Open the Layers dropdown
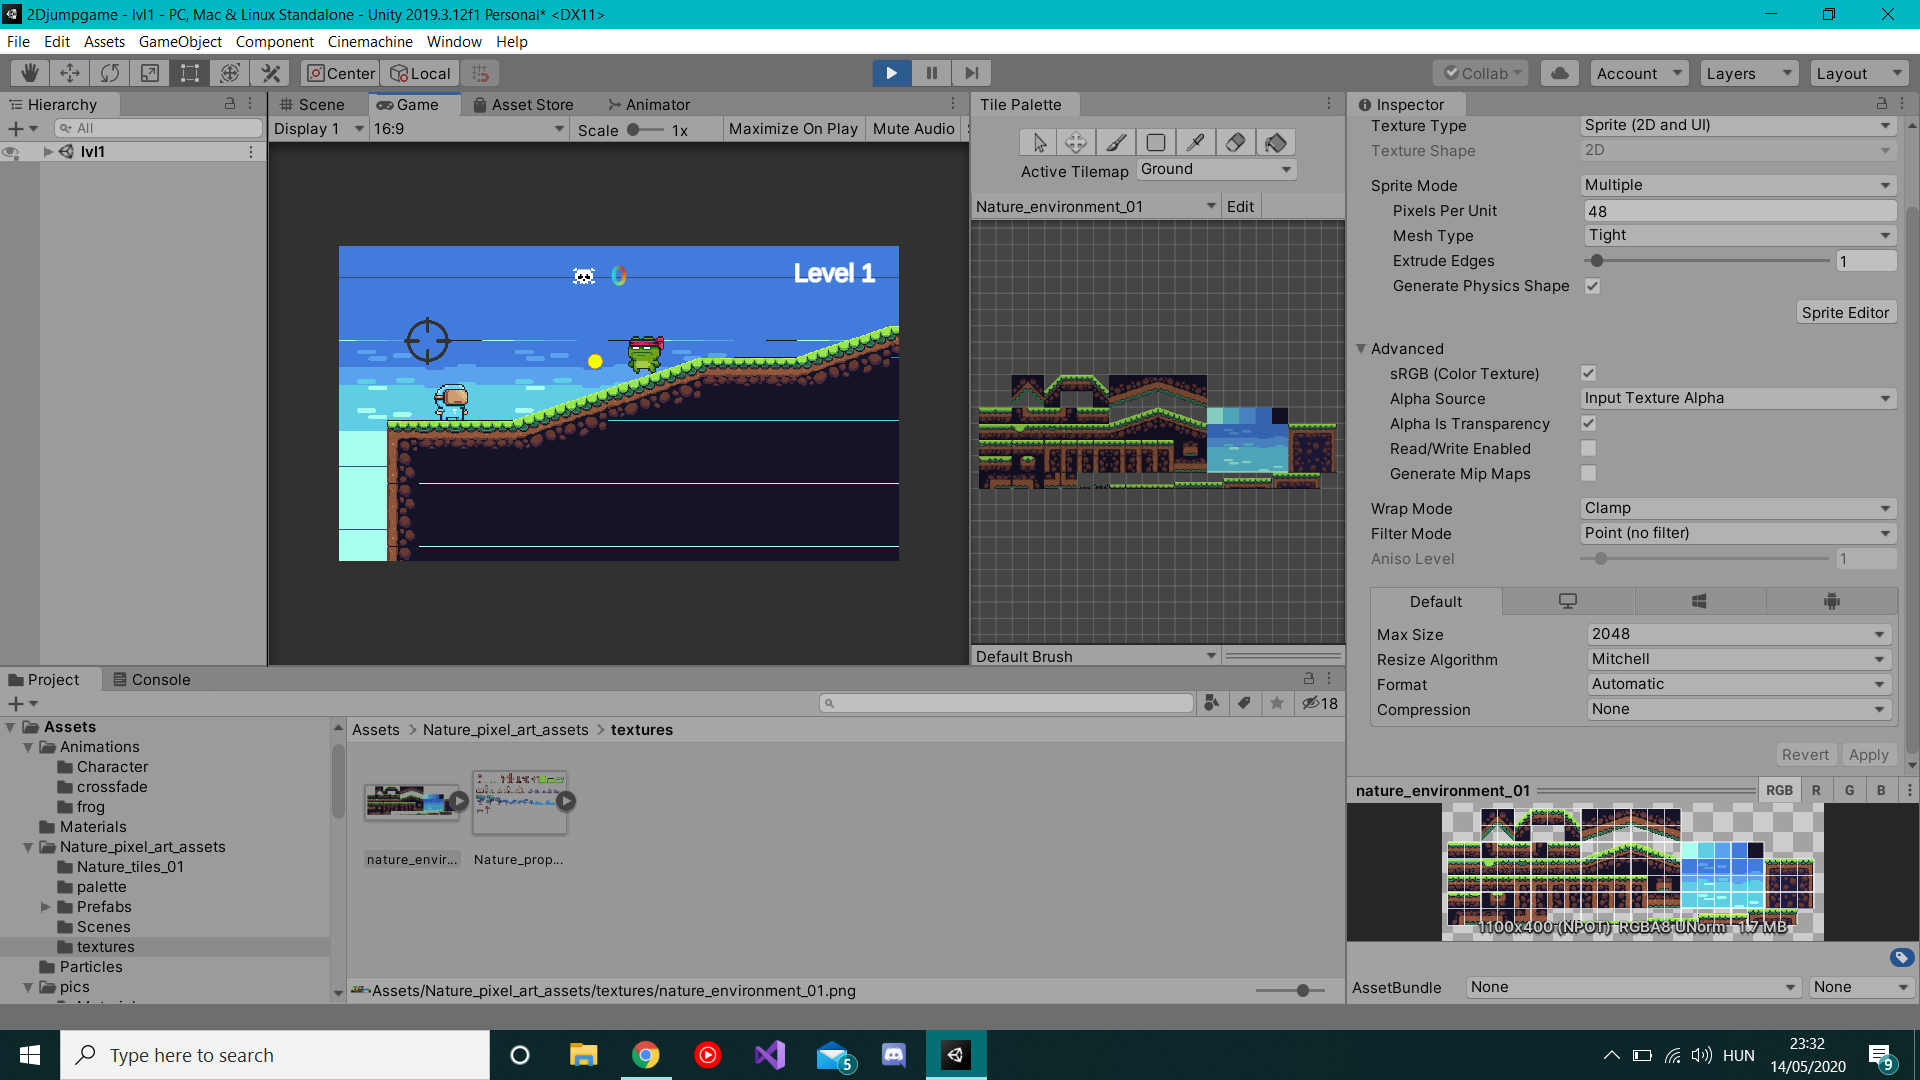This screenshot has width=1920, height=1080. tap(1748, 73)
